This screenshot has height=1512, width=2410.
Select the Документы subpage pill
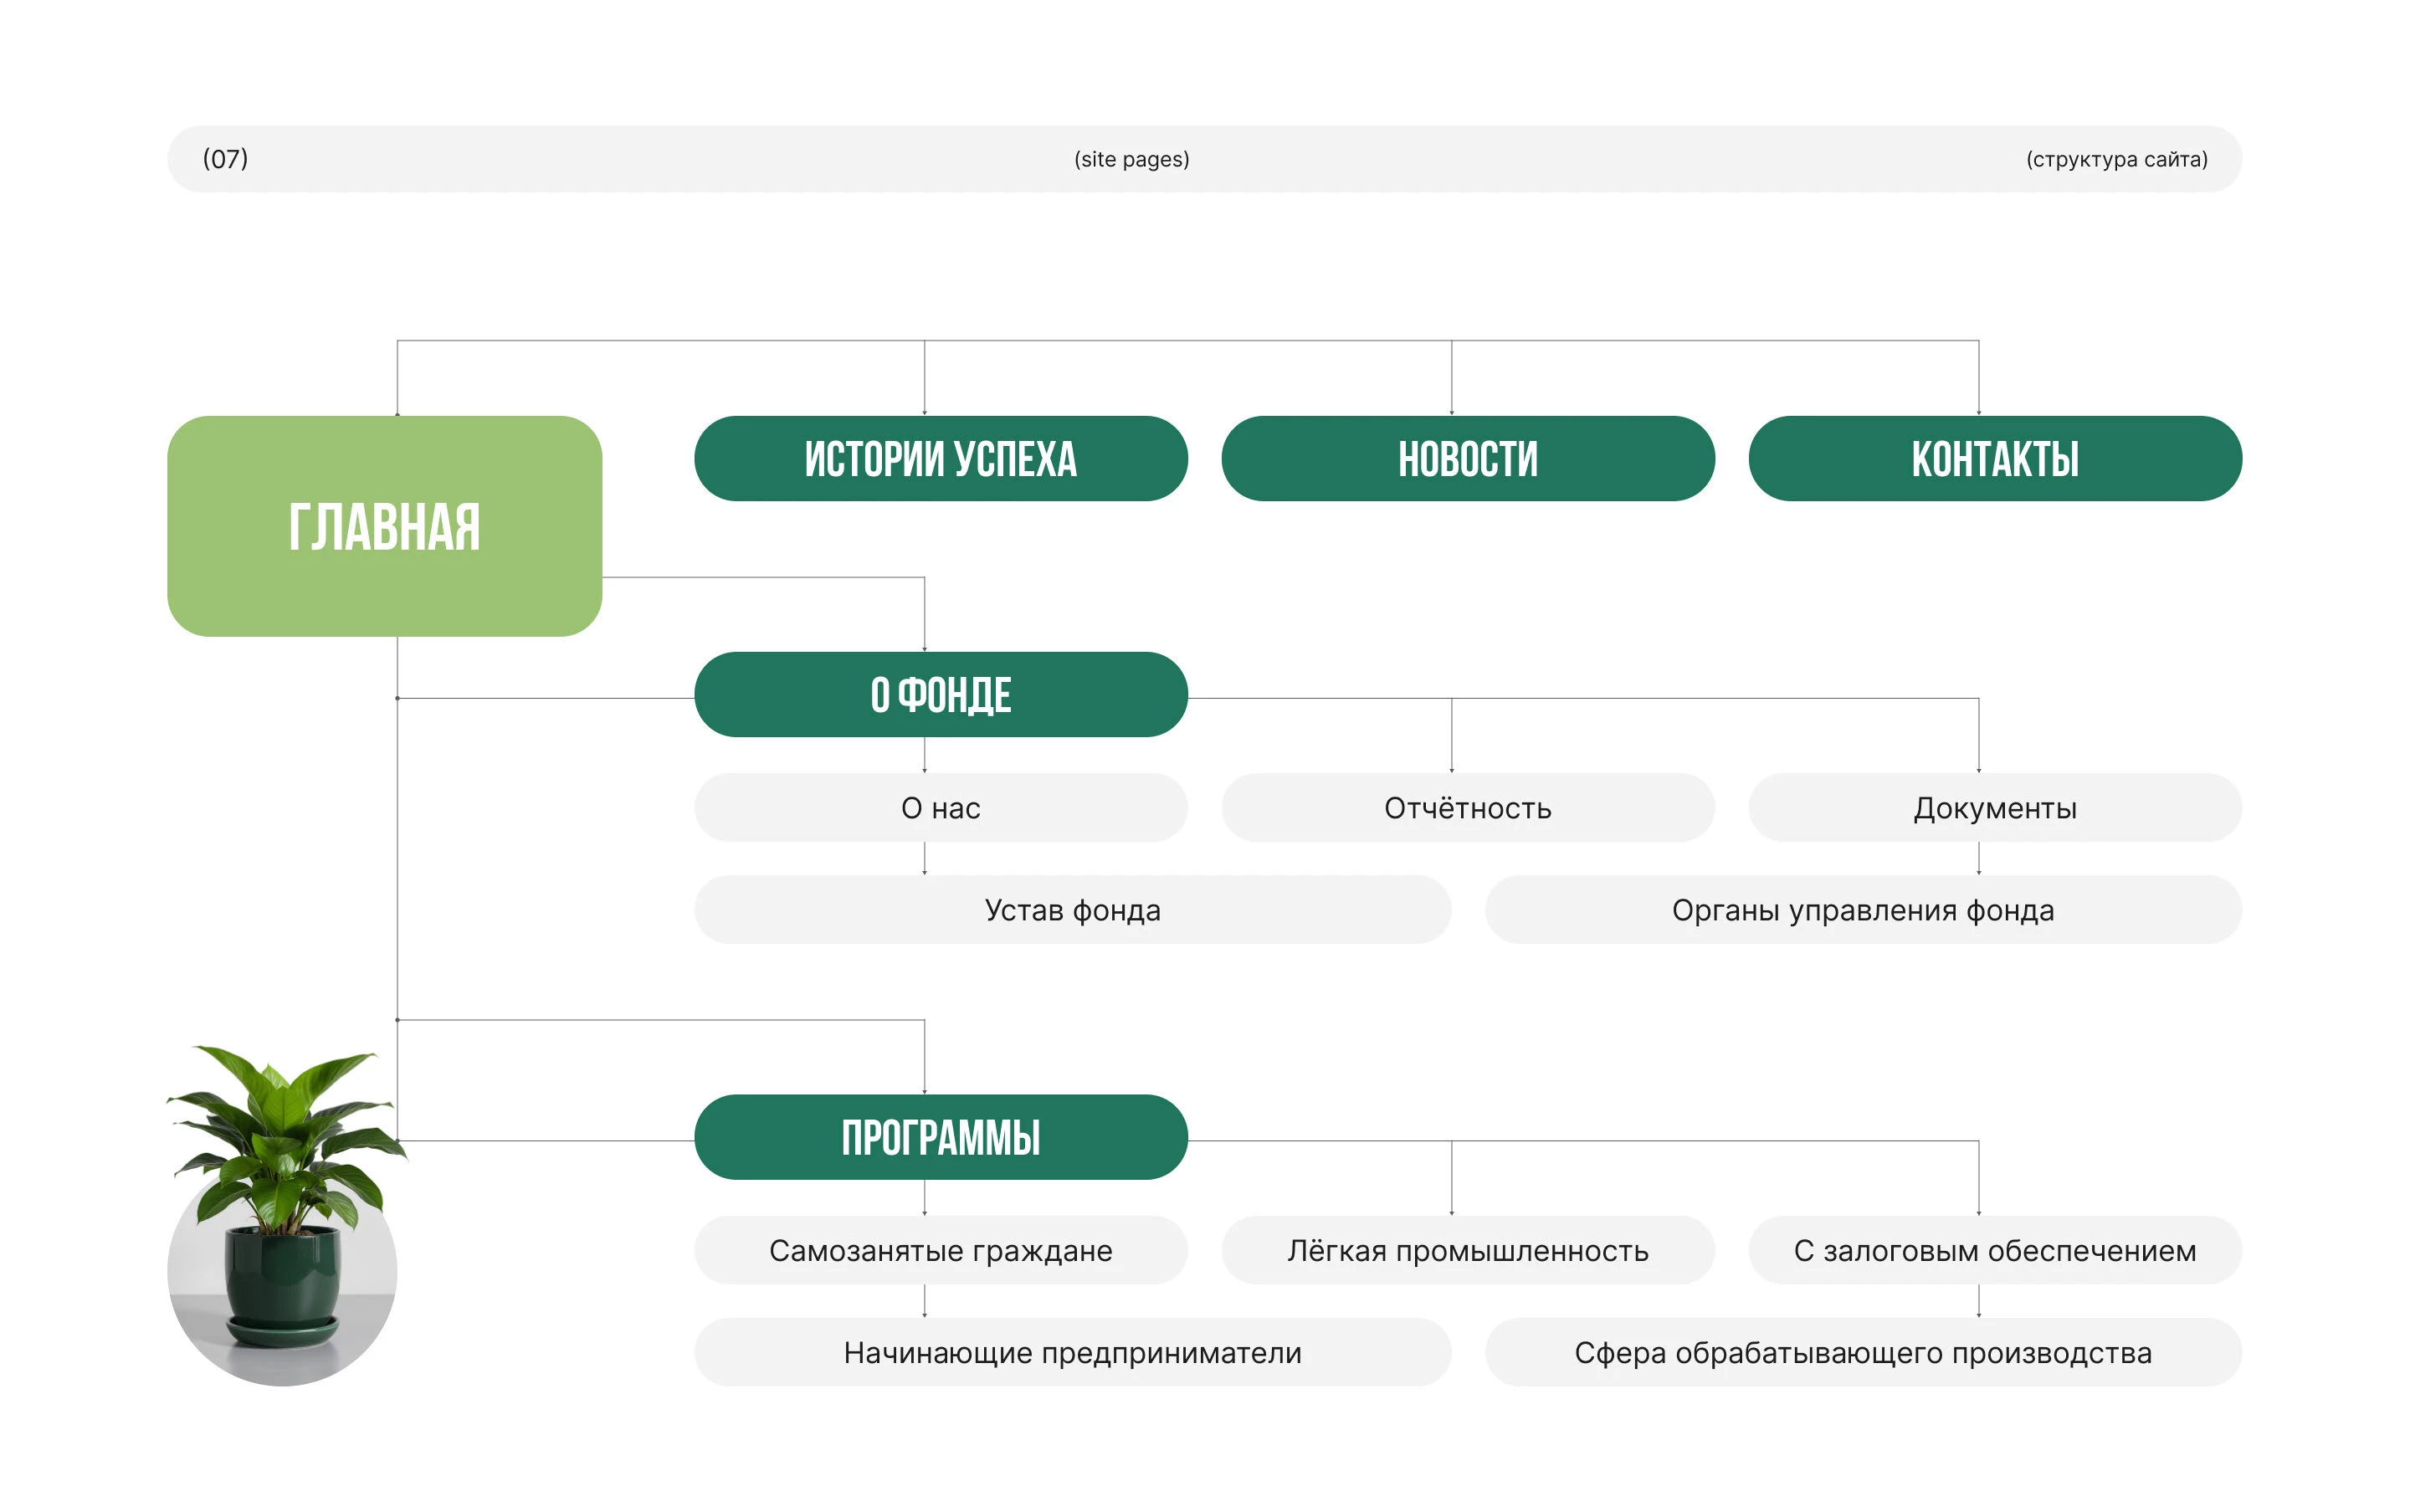click(1994, 808)
